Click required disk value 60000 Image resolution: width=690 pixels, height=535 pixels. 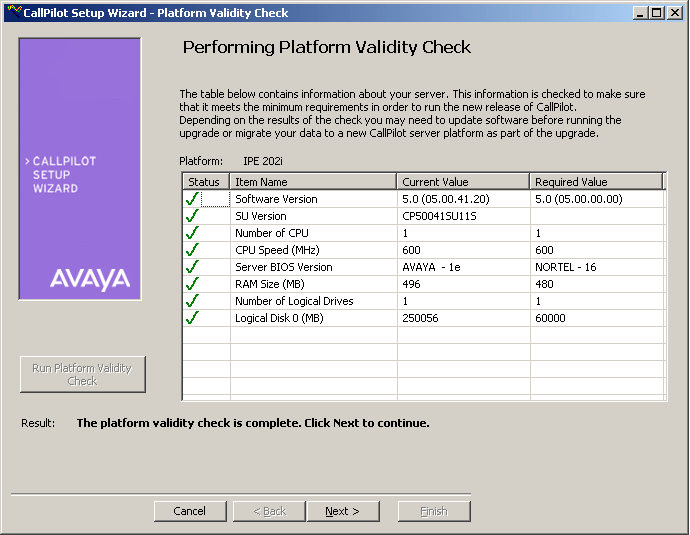550,318
